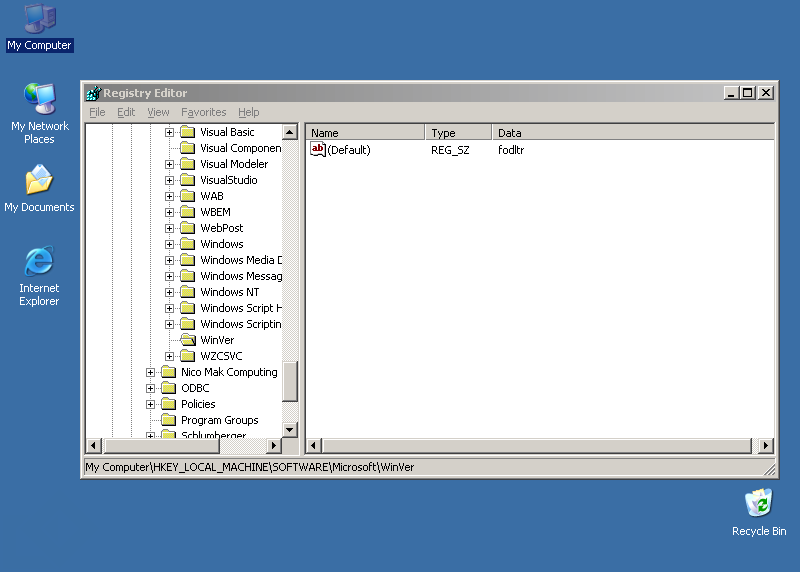This screenshot has width=800, height=572.
Task: Select the Recycle Bin desktop icon
Action: (759, 512)
